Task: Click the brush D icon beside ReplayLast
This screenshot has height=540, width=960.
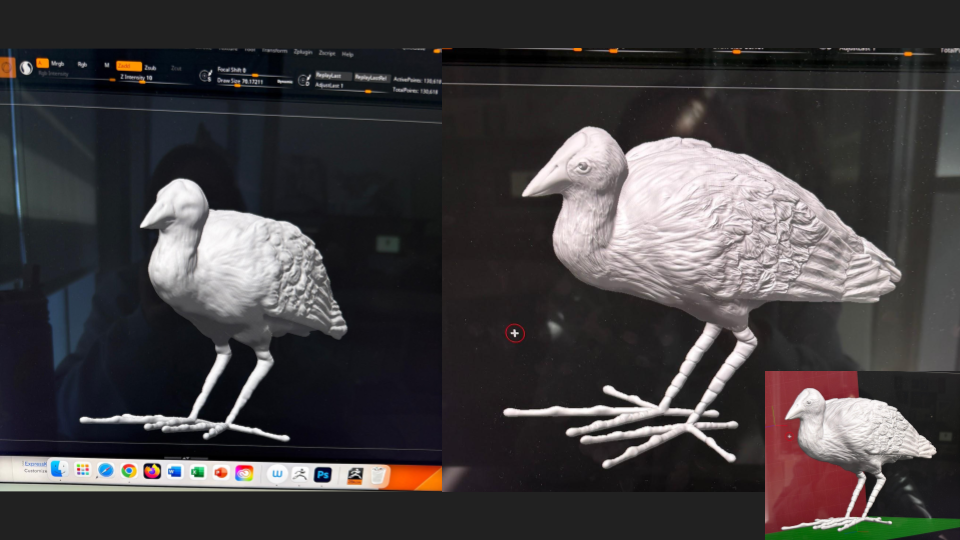Action: (x=304, y=80)
